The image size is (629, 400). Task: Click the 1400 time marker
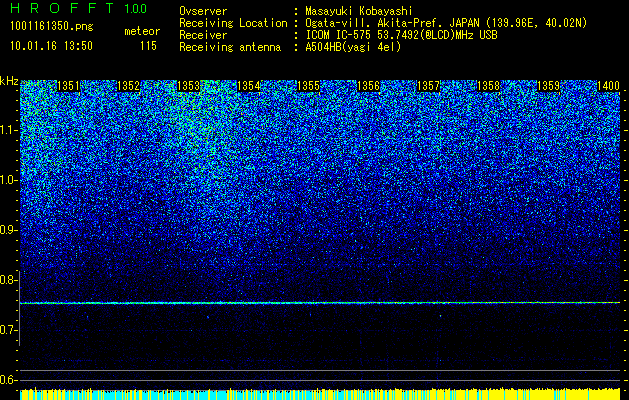(609, 86)
